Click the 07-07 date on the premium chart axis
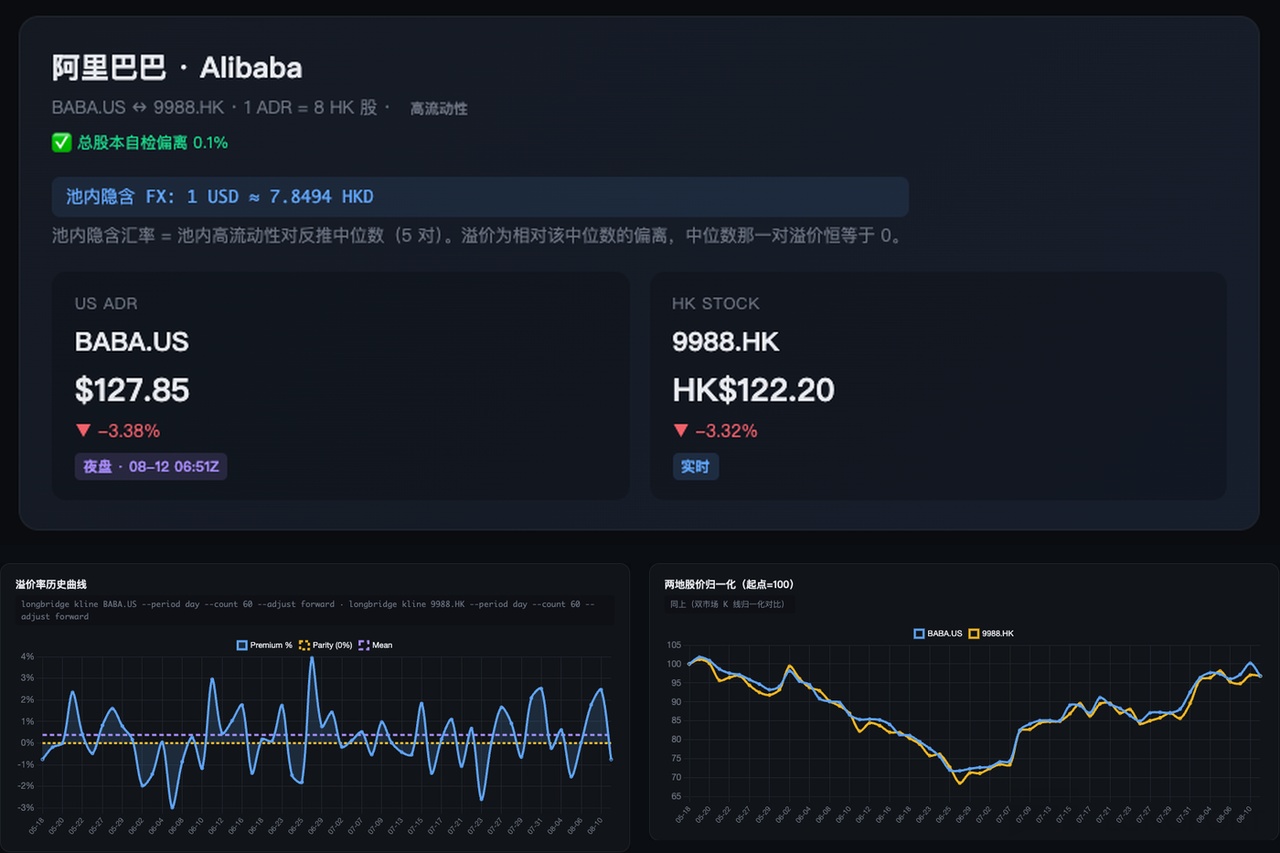Screen dimensions: 1280x853 tap(355, 826)
